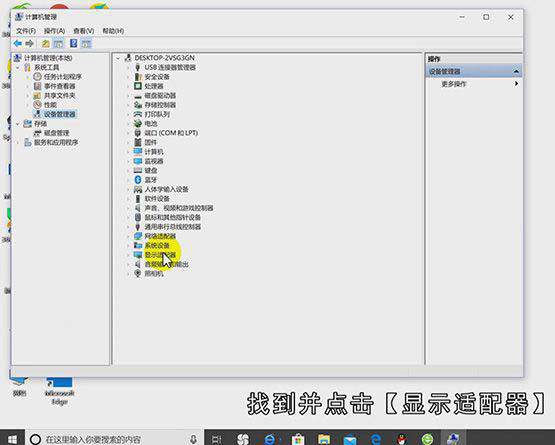
Task: Expand the 服务和应用程序 node
Action: pos(18,142)
